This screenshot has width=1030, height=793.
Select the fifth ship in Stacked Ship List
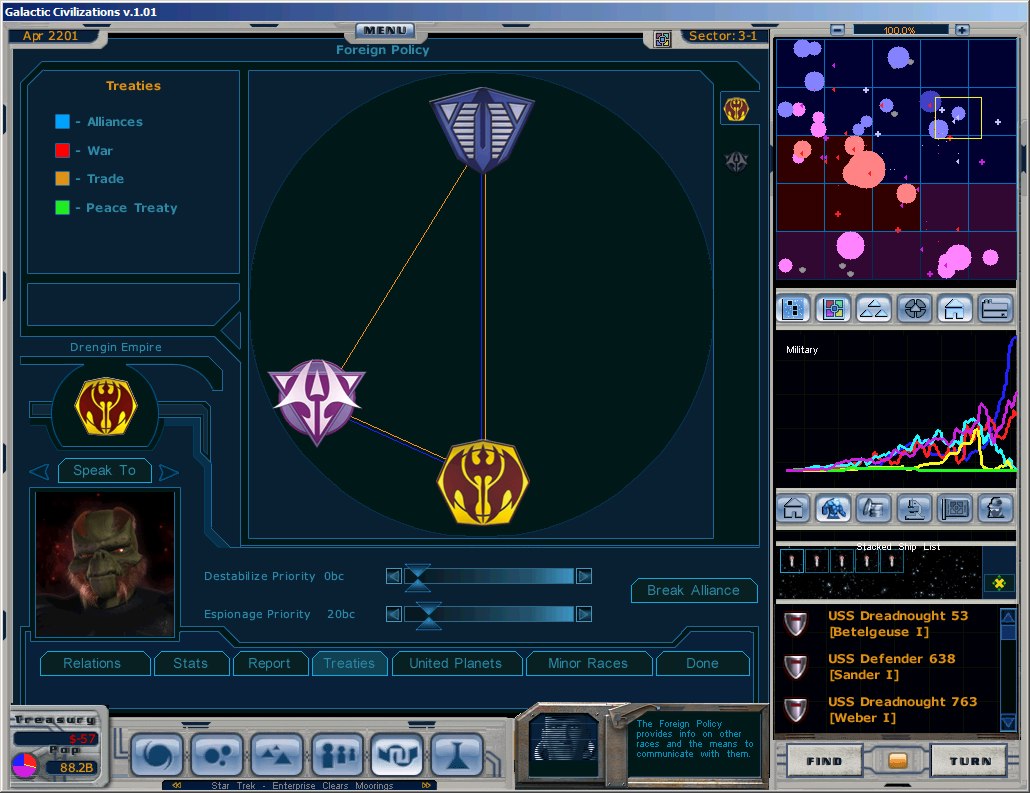click(x=891, y=561)
